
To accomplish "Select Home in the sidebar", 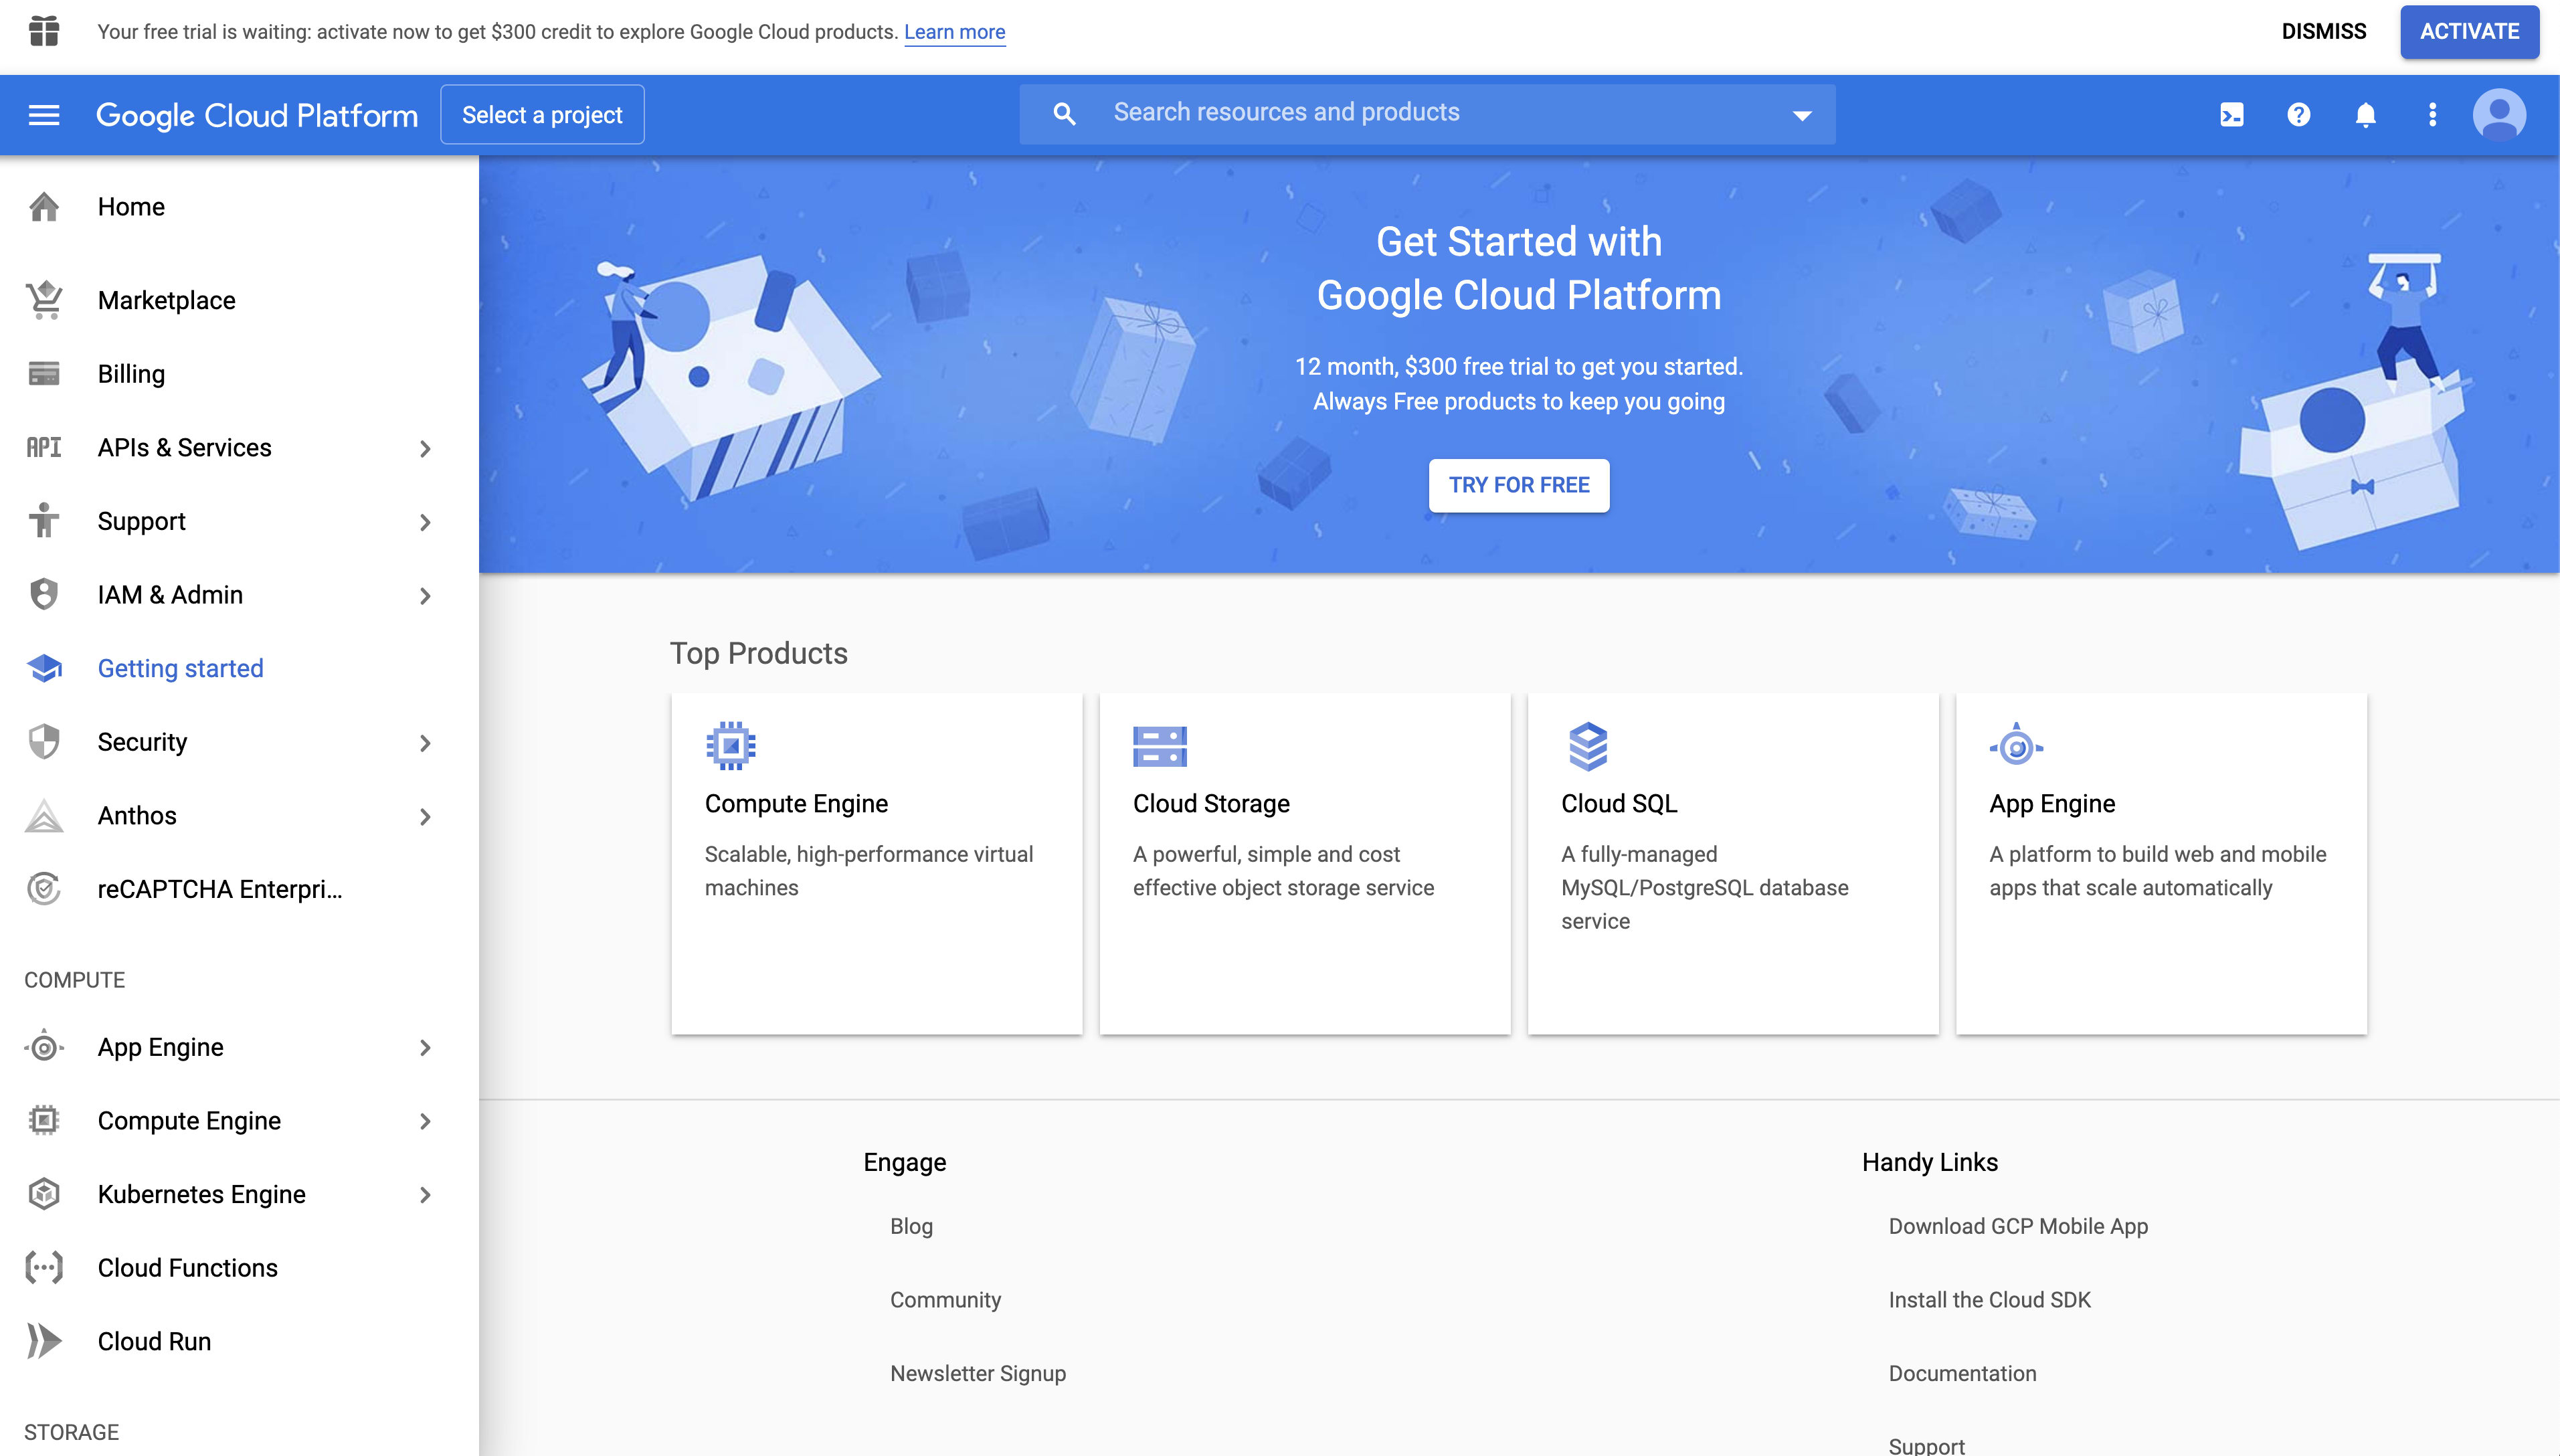I will [239, 207].
